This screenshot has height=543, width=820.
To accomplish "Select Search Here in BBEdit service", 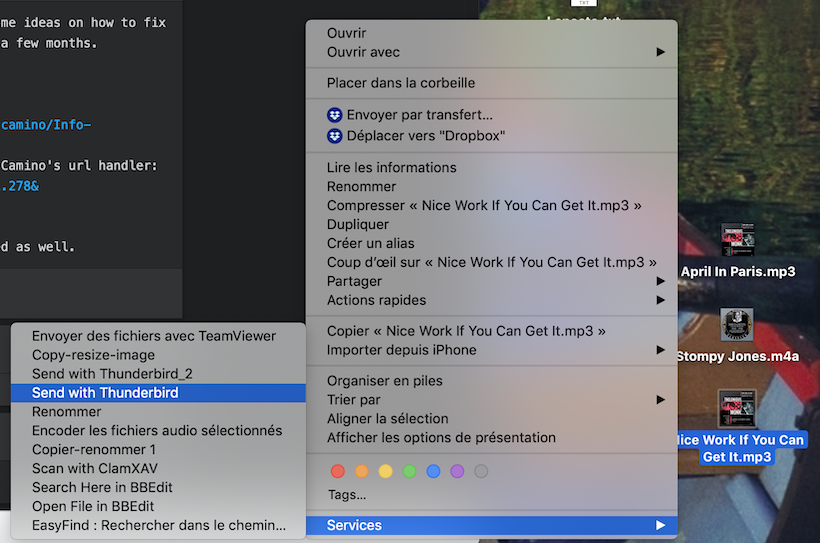I will [158, 487].
